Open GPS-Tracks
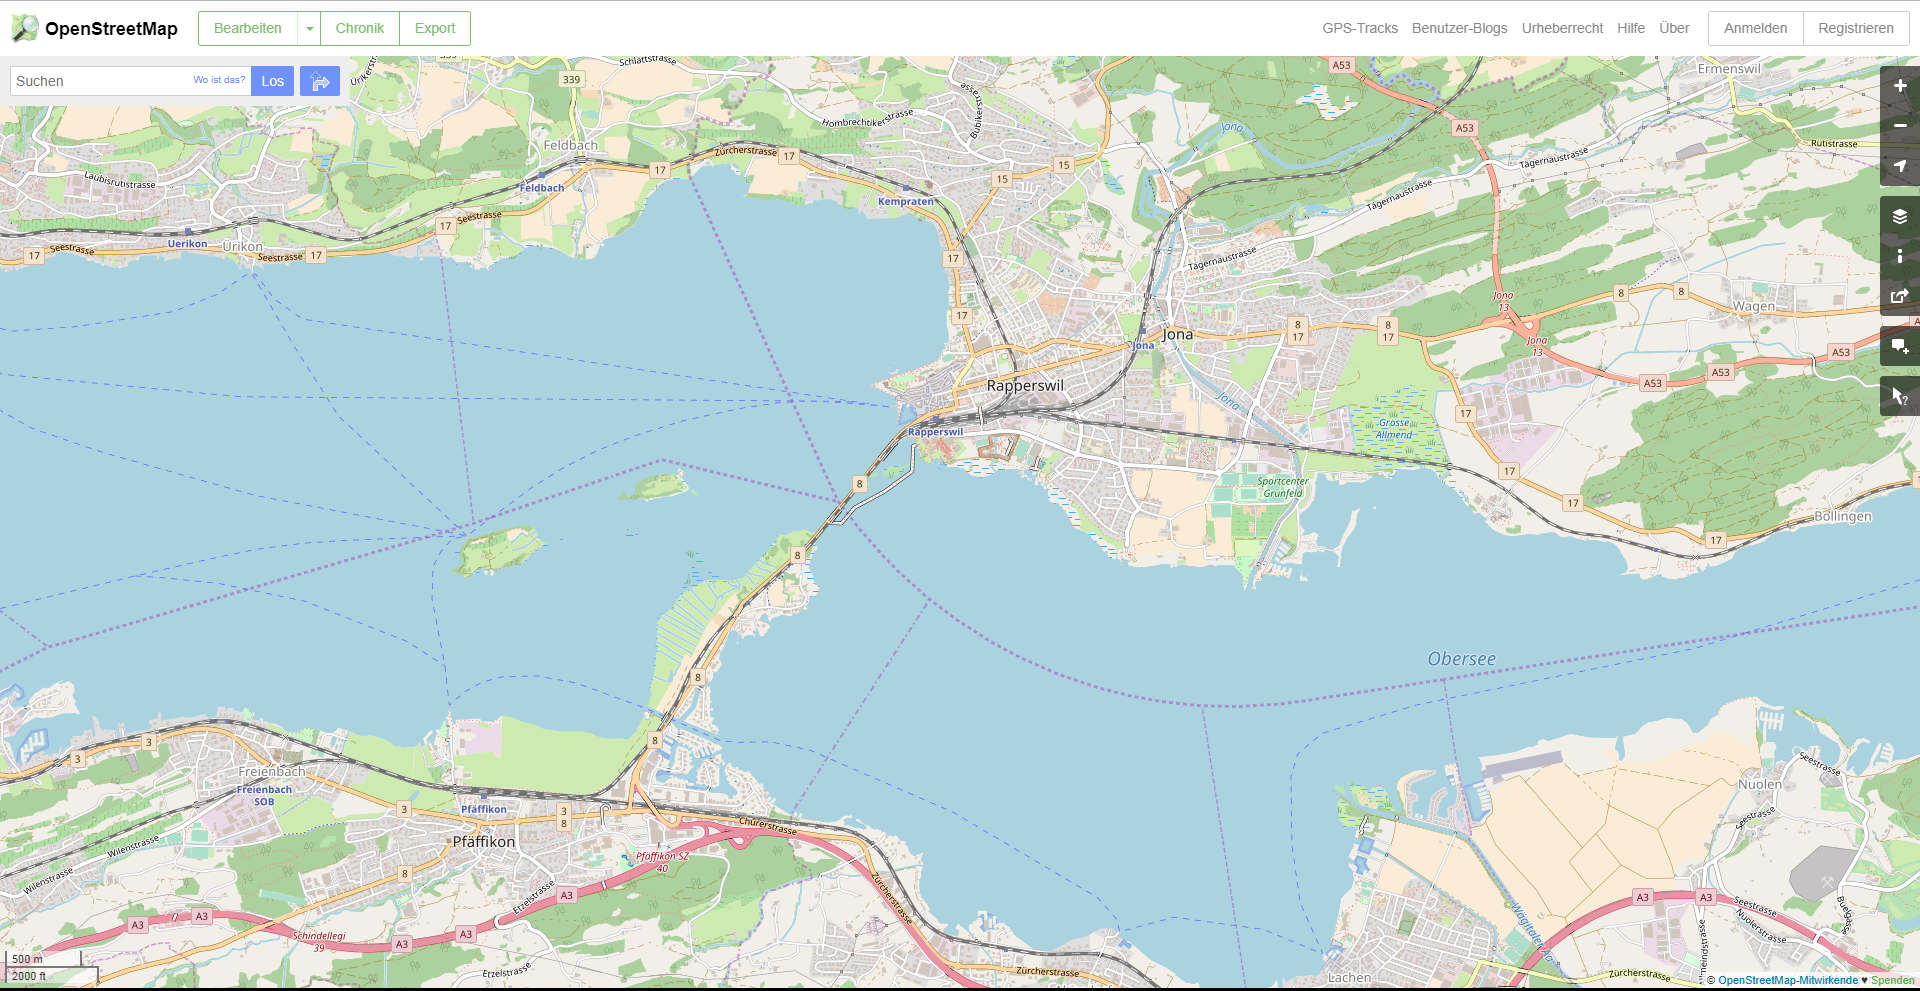 coord(1360,28)
